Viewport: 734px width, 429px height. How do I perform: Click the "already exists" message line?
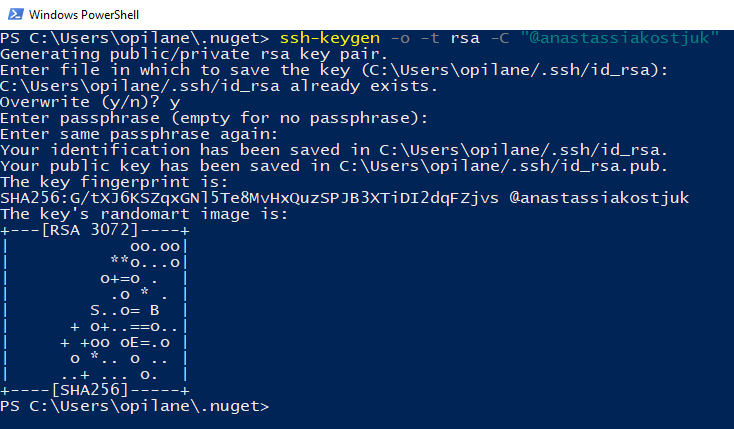click(219, 86)
